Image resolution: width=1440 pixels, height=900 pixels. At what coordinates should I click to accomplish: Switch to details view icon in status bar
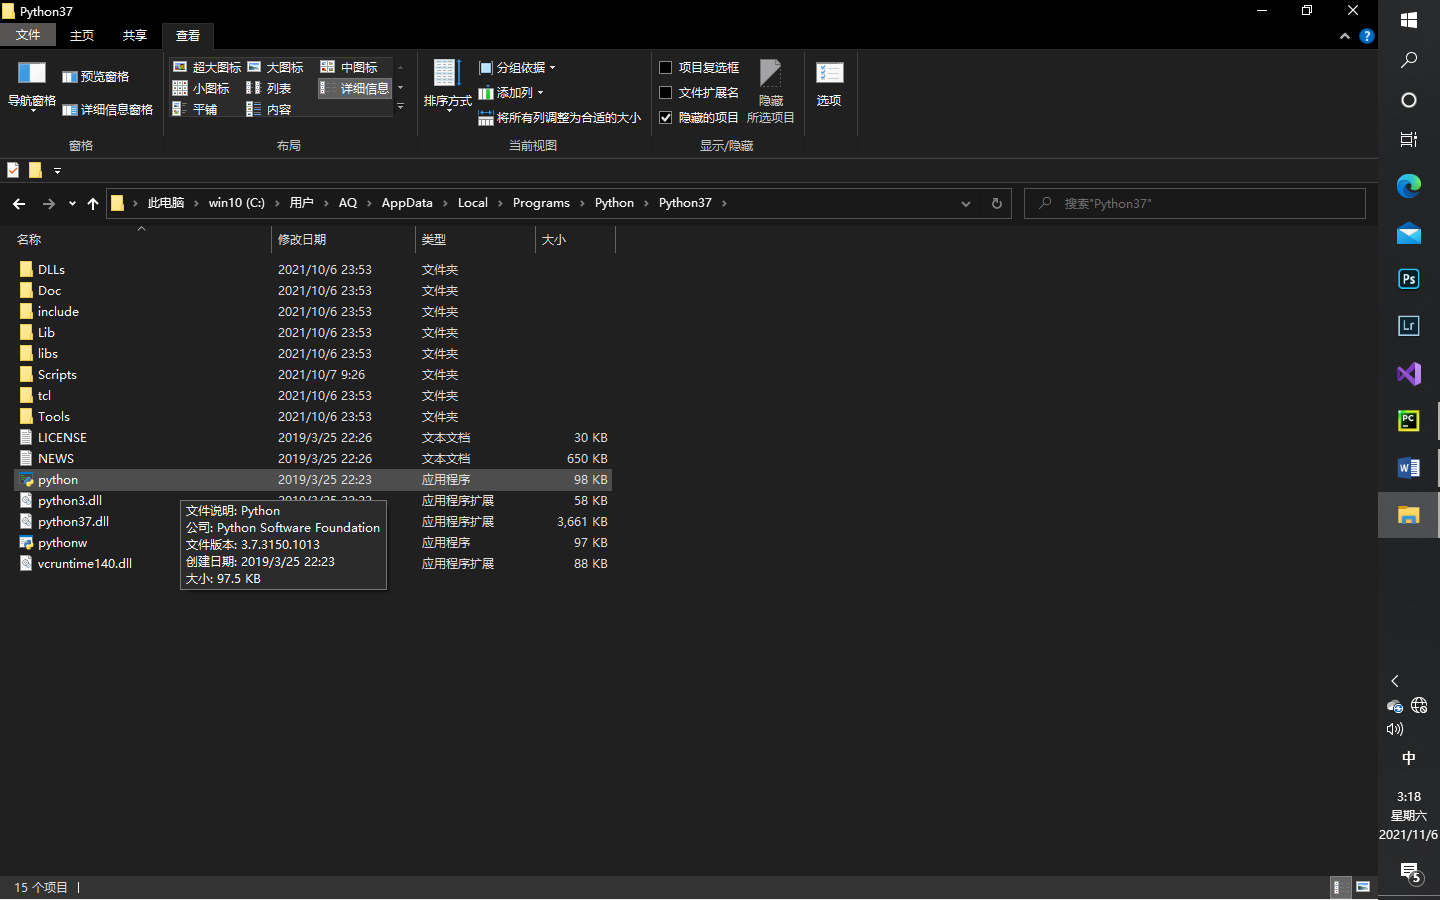1340,887
